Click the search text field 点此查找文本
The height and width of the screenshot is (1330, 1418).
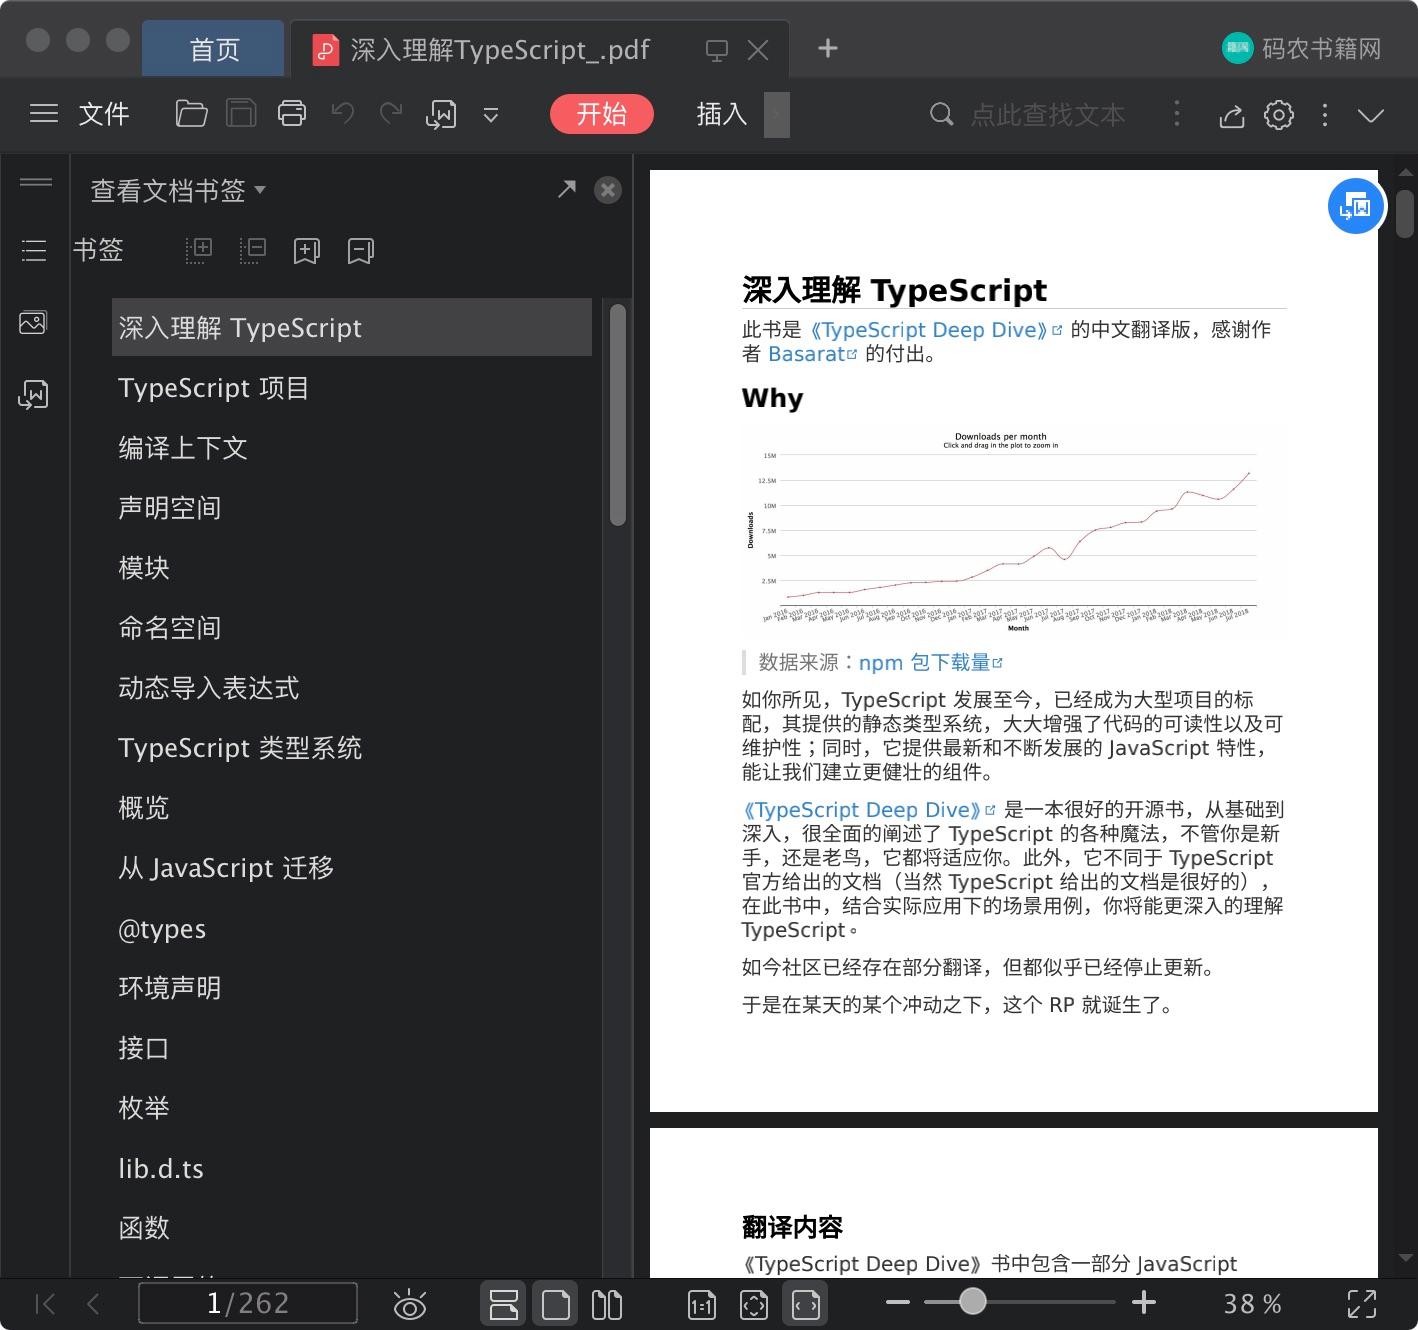[x=1047, y=115]
